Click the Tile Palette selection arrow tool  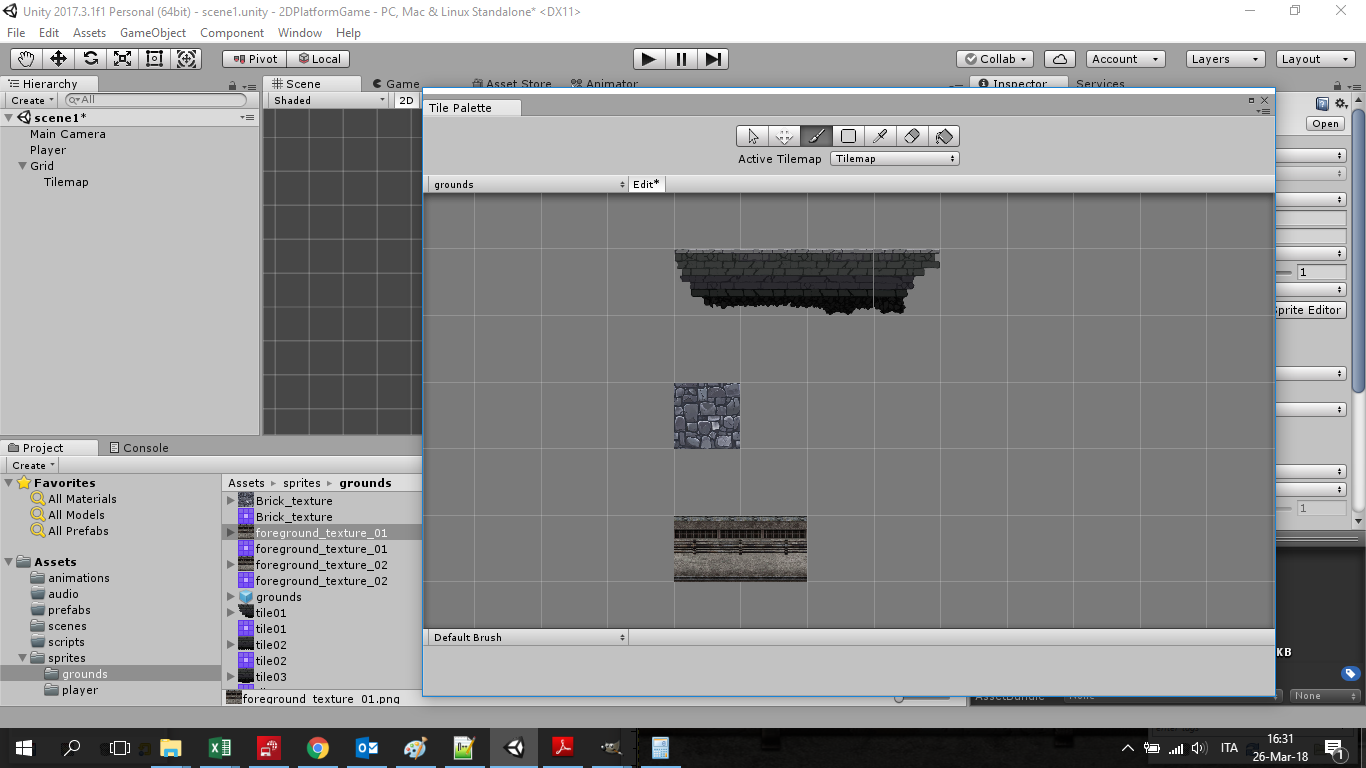(x=753, y=136)
